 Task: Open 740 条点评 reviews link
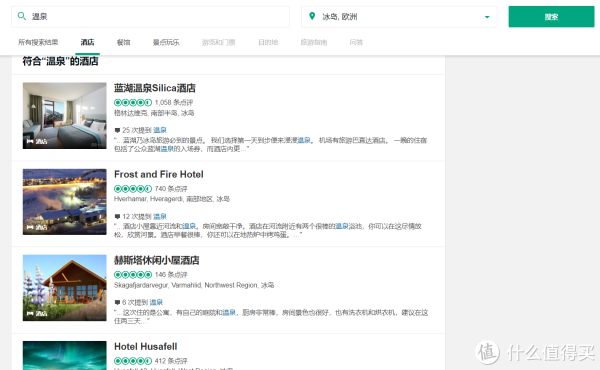point(171,189)
